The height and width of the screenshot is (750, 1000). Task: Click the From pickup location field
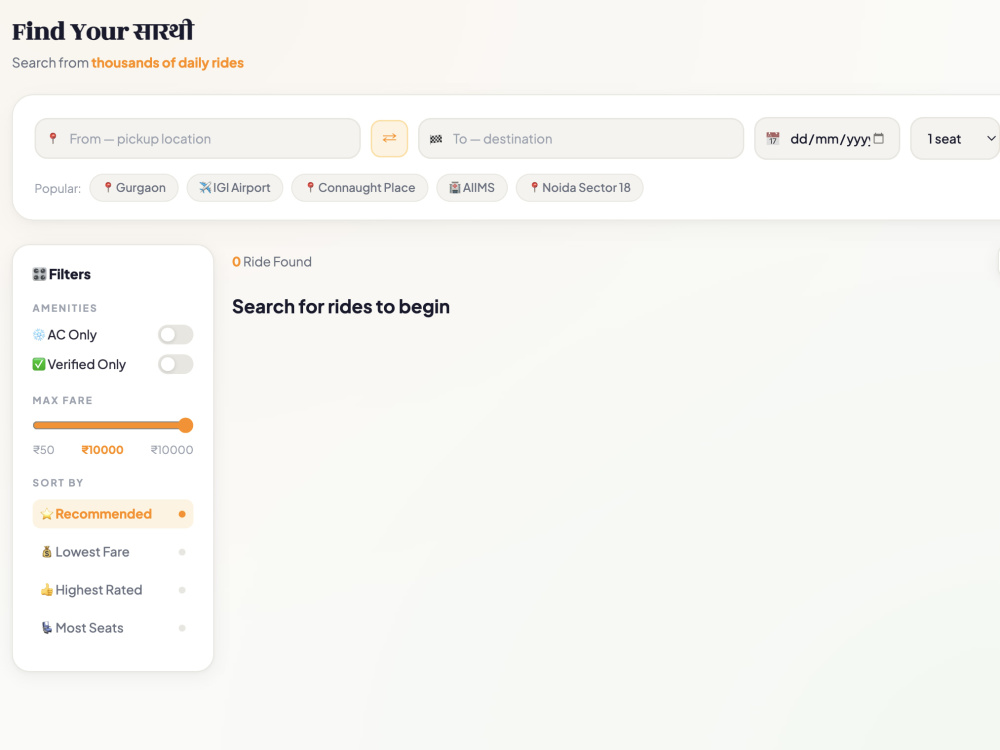[198, 138]
